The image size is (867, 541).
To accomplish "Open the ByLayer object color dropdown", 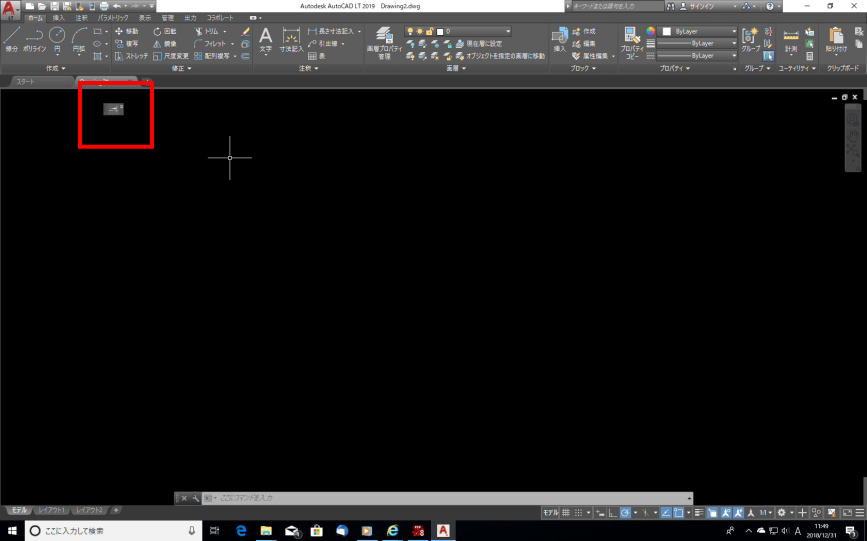I will (x=699, y=32).
